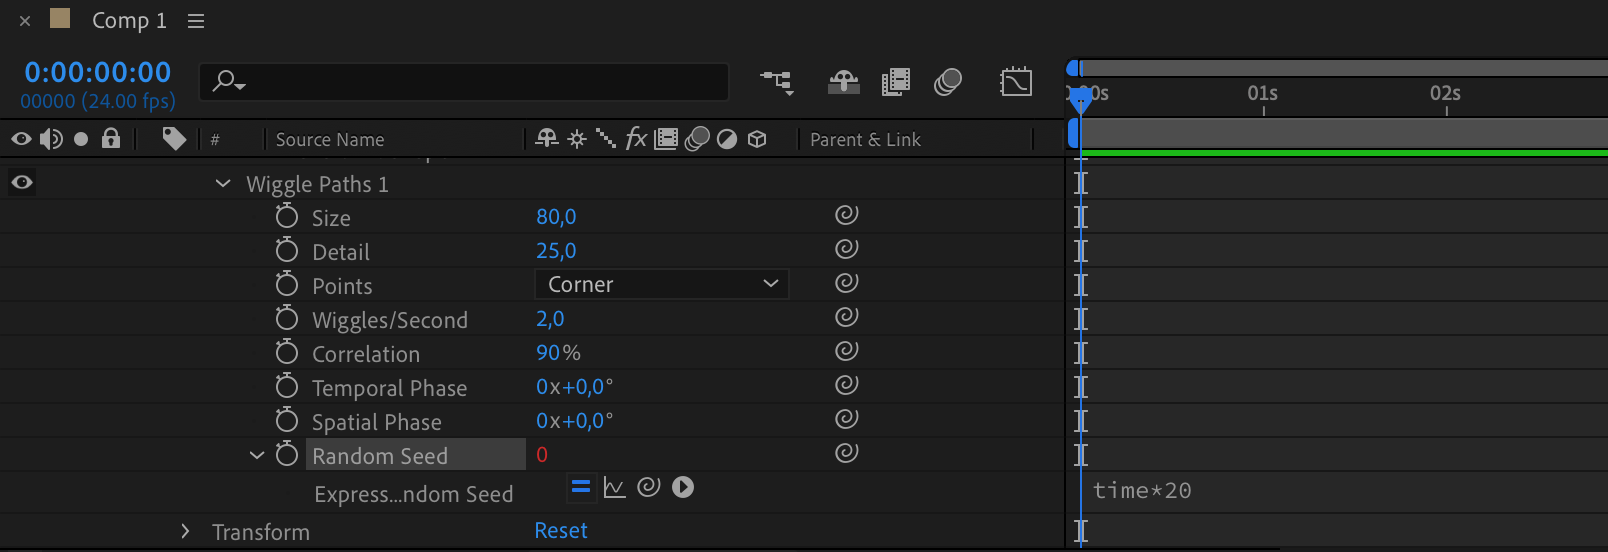The image size is (1608, 552).
Task: Open the Graph Editor
Action: click(1015, 82)
